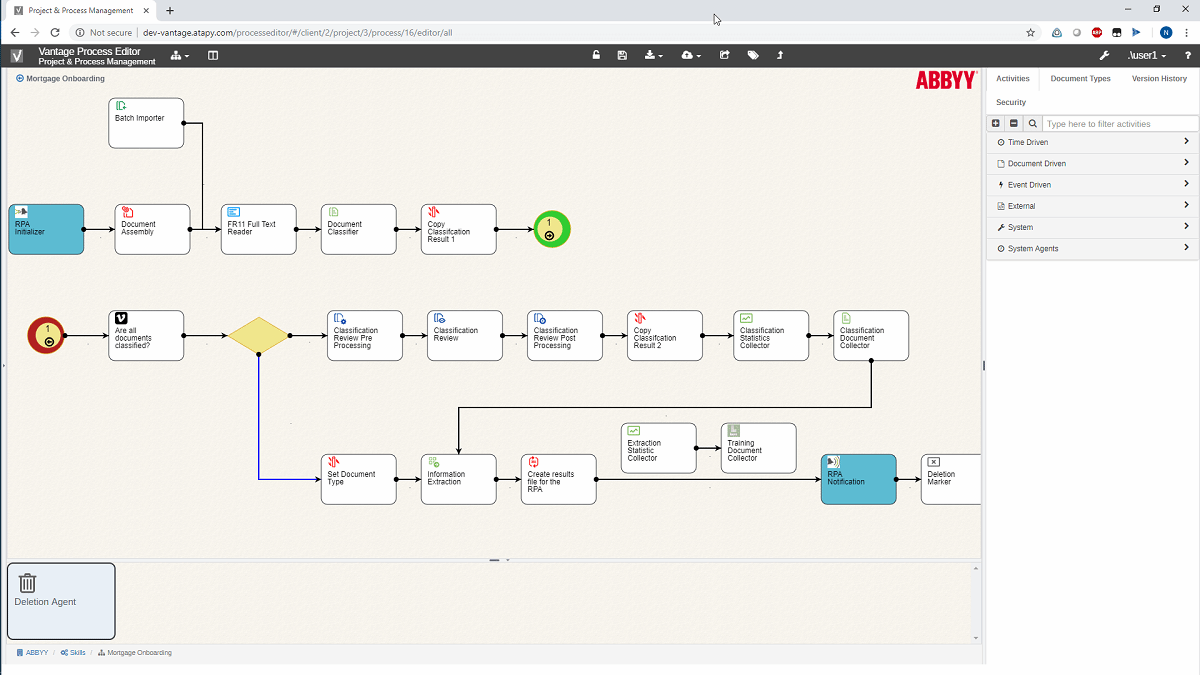Click the tag icon in the top toolbar
1200x675 pixels.
point(753,55)
